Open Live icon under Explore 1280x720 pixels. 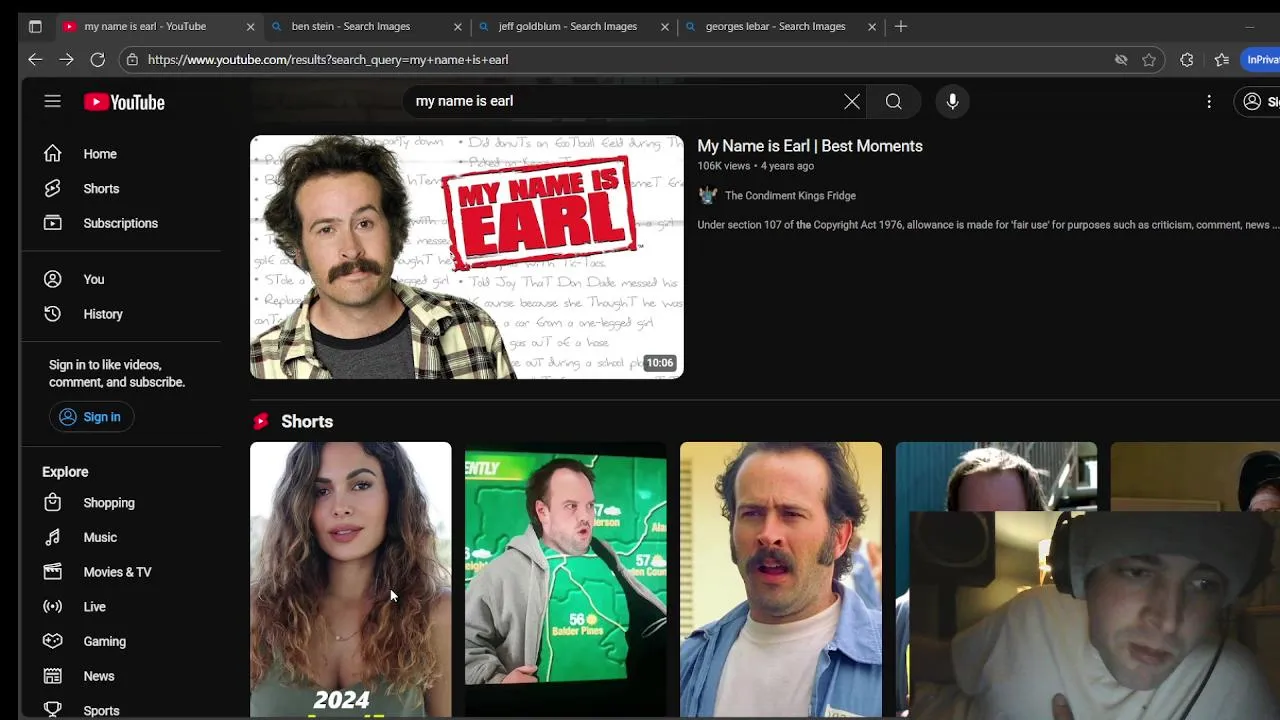point(52,607)
